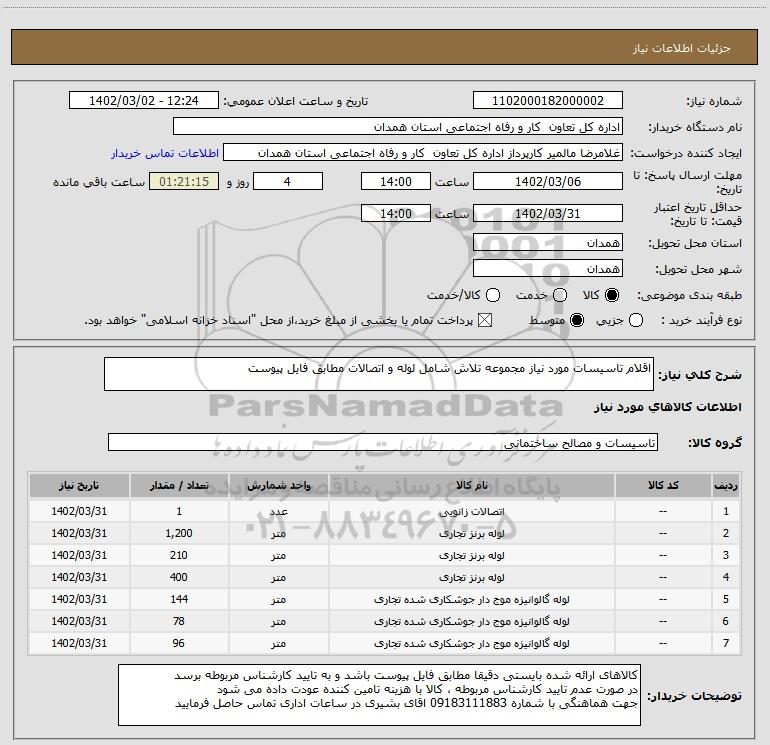Choose the جزیی purchase type radio
770x745 pixels.
click(x=635, y=321)
